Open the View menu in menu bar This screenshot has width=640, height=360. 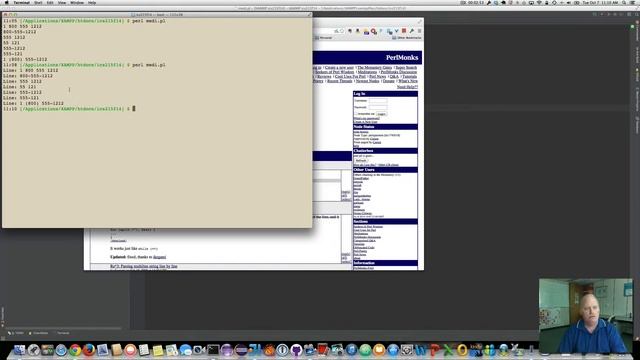62,2
